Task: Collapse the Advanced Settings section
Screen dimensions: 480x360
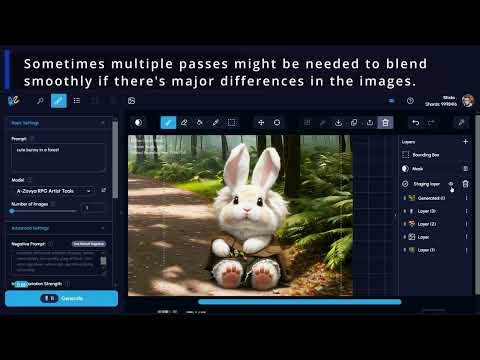Action: coord(60,228)
